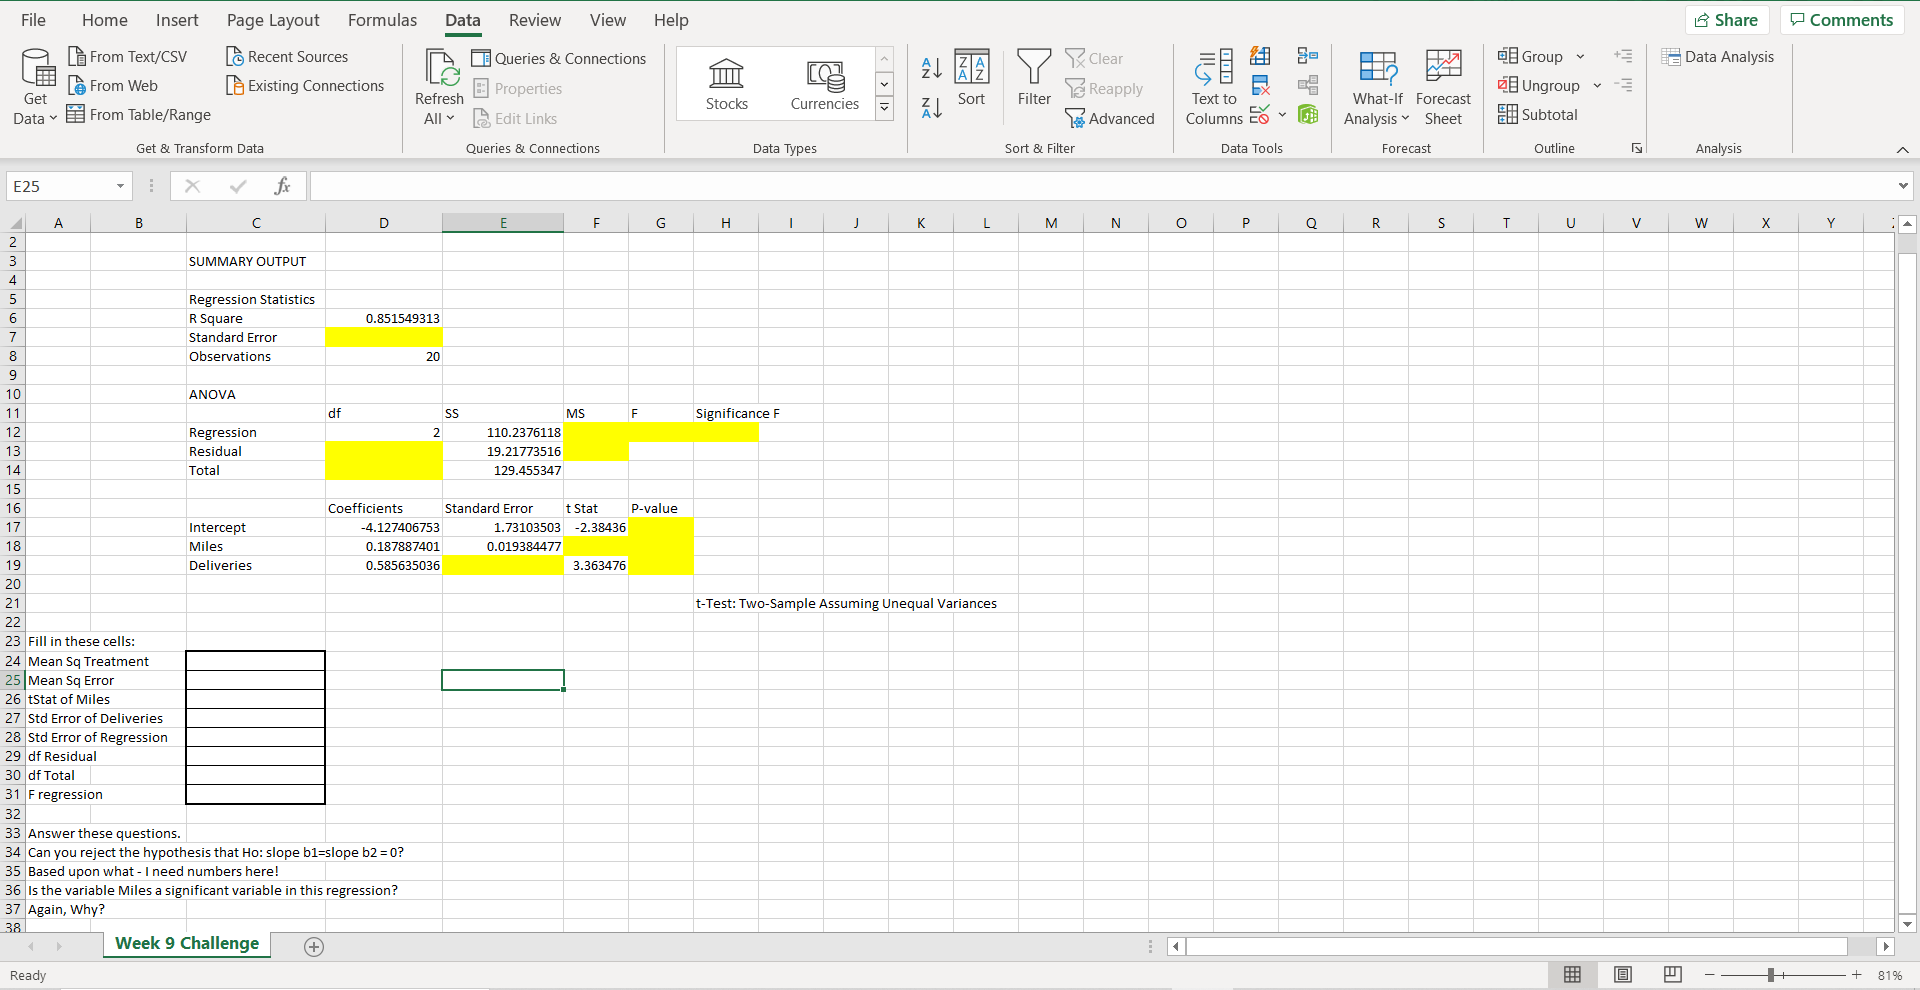
Task: Insert the Stocks data type
Action: 727,84
